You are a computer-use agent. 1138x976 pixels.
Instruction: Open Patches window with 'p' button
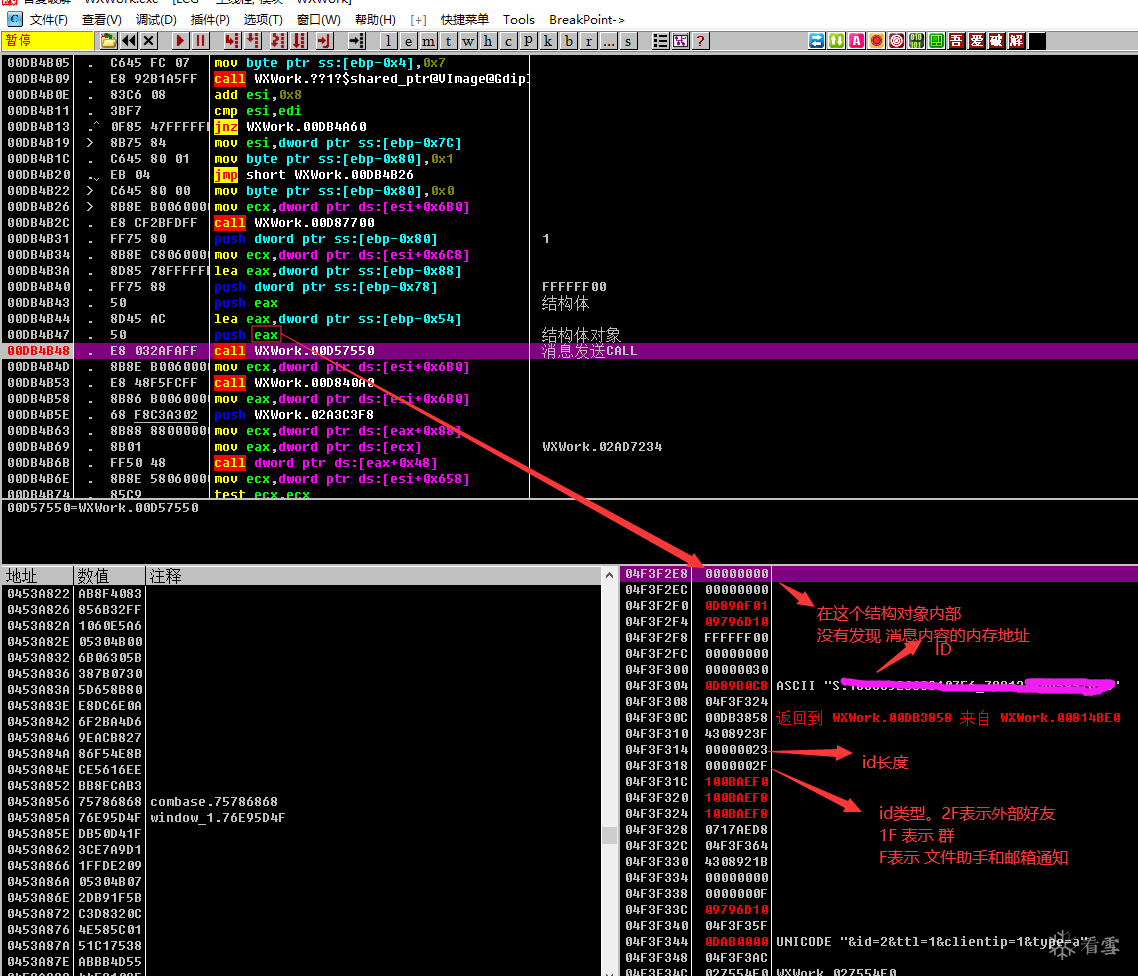tap(528, 41)
